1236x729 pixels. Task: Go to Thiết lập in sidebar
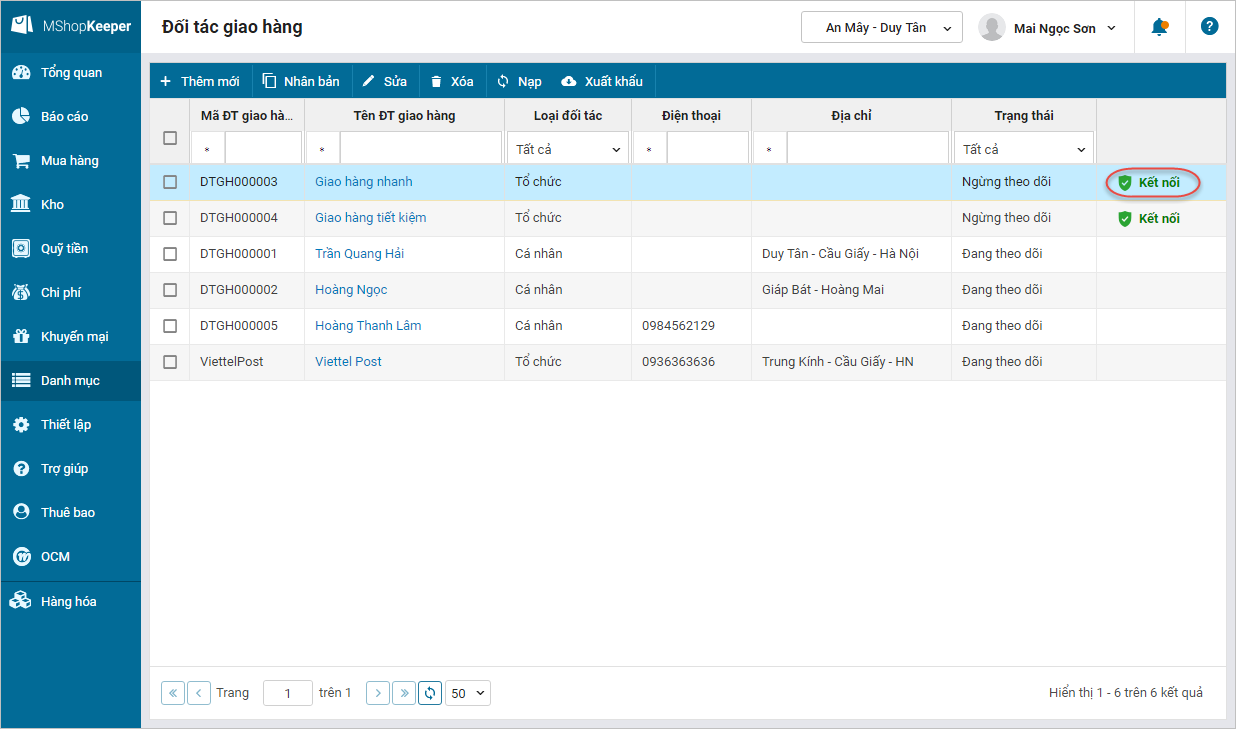[x=65, y=425]
